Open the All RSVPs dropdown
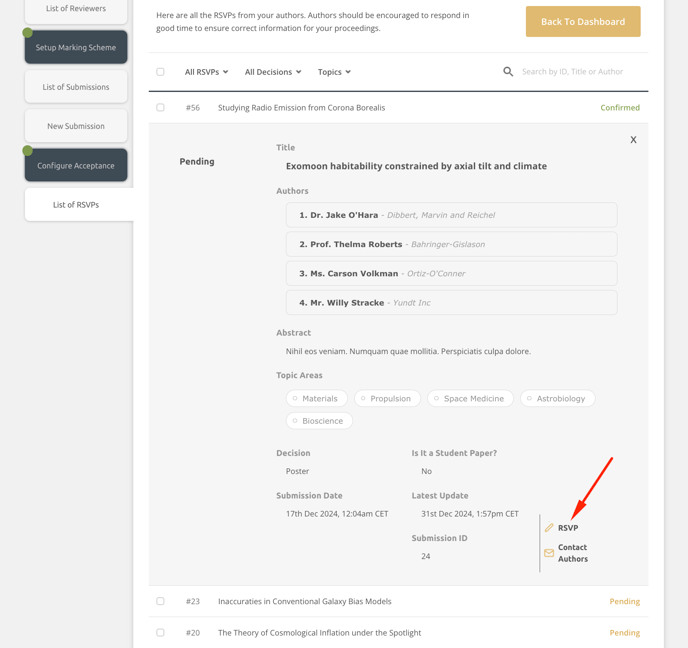The image size is (688, 648). point(206,72)
